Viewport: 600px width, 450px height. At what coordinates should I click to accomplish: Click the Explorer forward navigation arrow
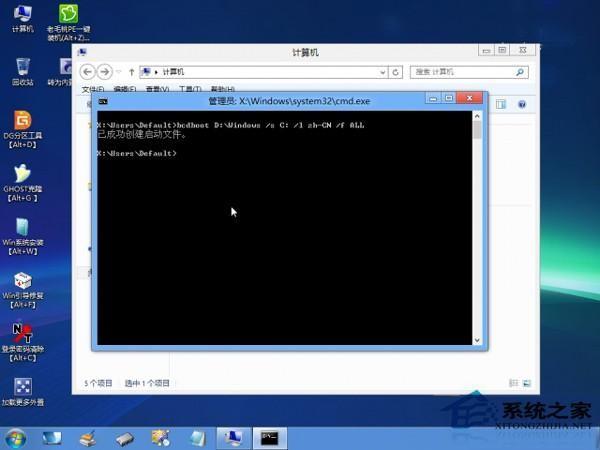(103, 72)
